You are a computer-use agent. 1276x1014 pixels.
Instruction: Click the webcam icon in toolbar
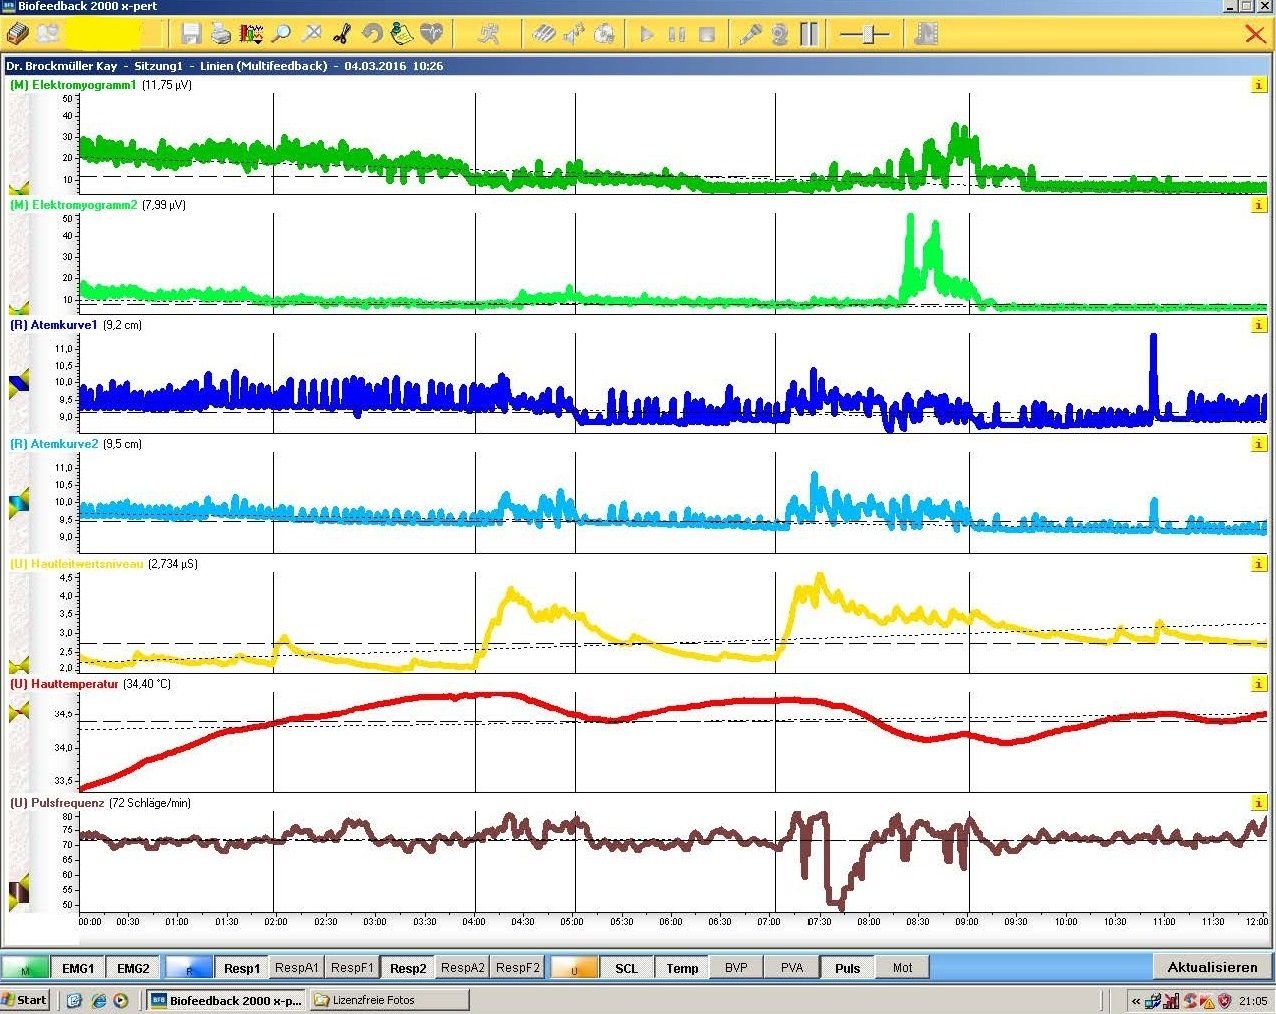(x=779, y=34)
